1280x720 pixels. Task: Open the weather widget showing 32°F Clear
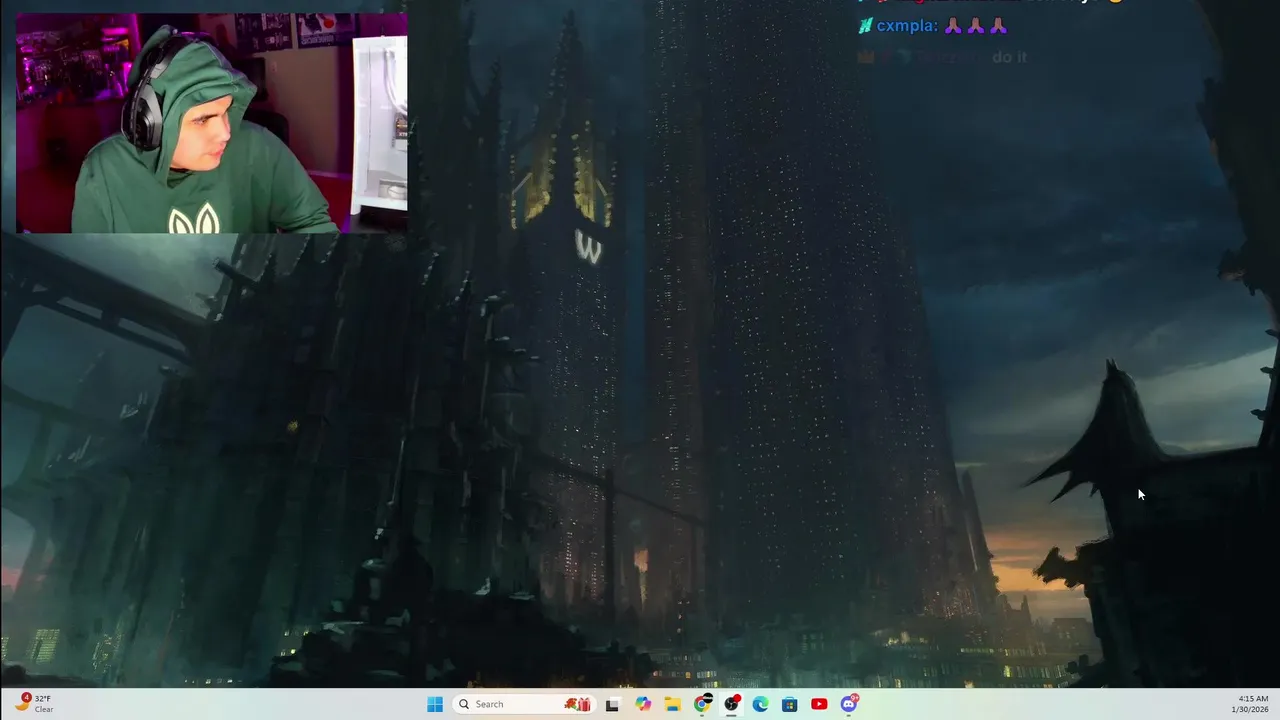tap(33, 704)
